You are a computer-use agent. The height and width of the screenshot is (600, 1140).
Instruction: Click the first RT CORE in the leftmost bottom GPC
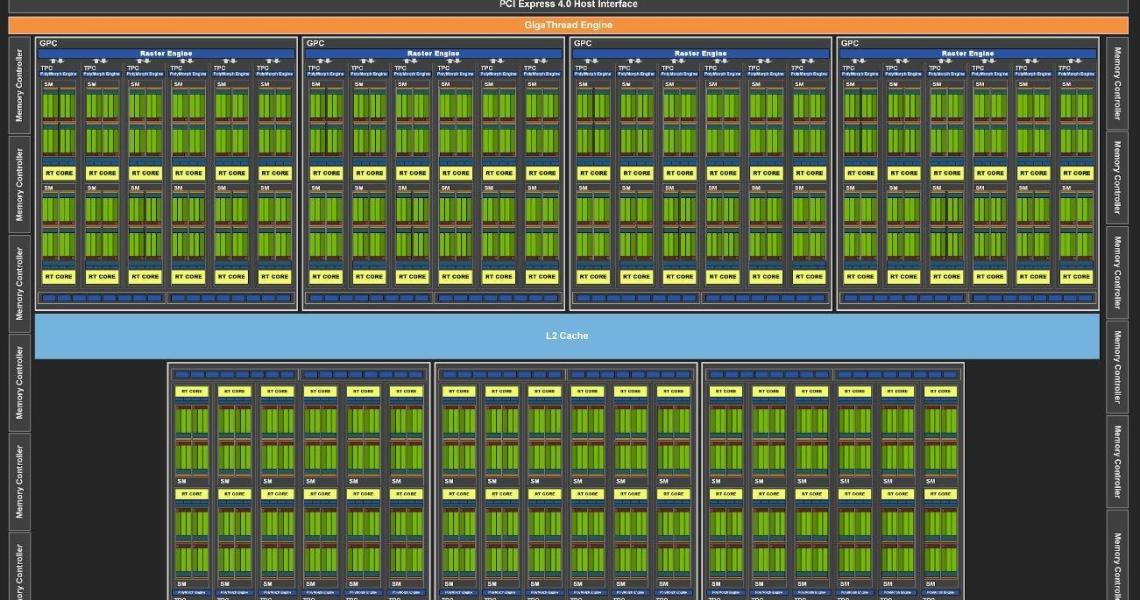191,392
